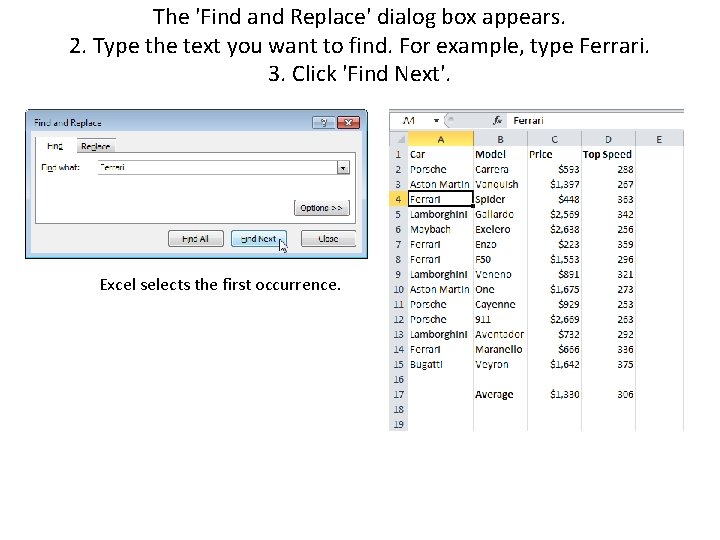Click 'Aston Martin' cell in row 3
Image resolution: width=720 pixels, height=540 pixels.
pyautogui.click(x=441, y=184)
